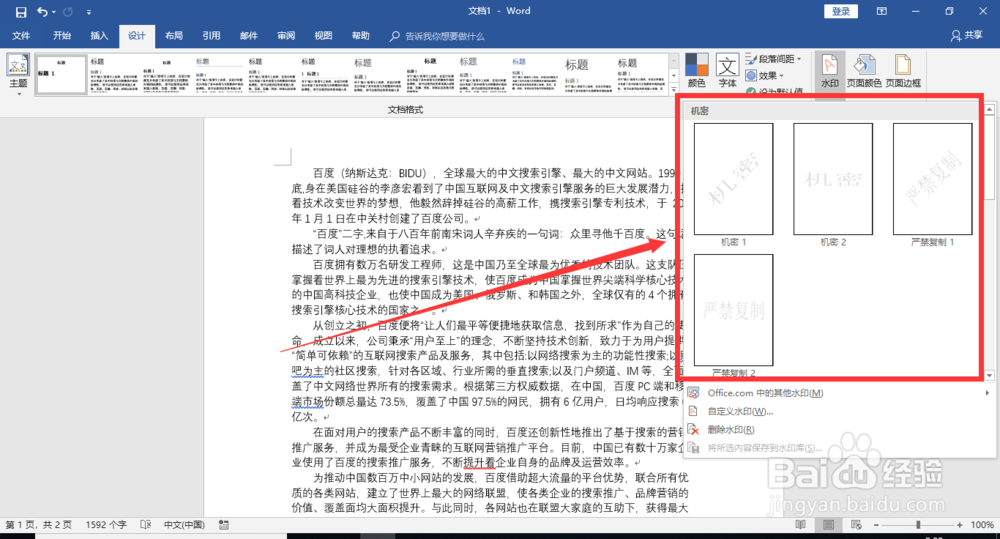
Task: Open the 页面颜色 page color menu
Action: [864, 70]
